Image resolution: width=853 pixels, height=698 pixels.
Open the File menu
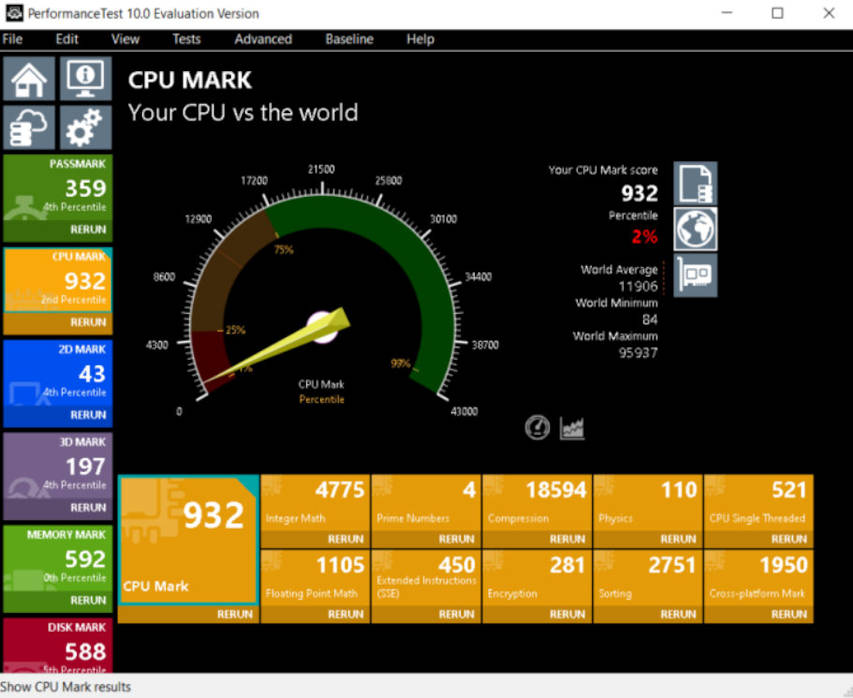coord(12,39)
